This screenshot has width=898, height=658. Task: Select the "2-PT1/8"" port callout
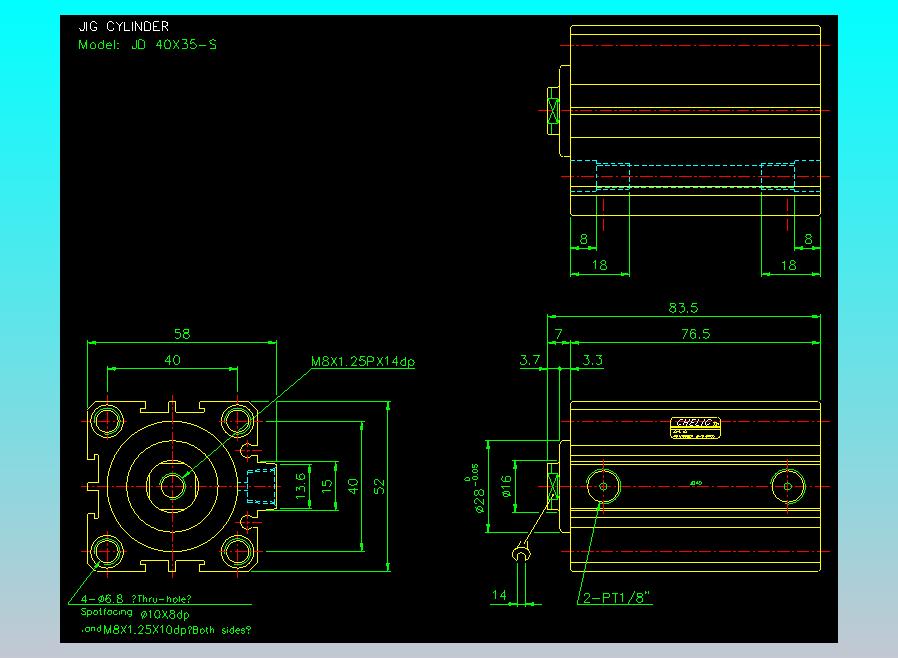(x=617, y=598)
